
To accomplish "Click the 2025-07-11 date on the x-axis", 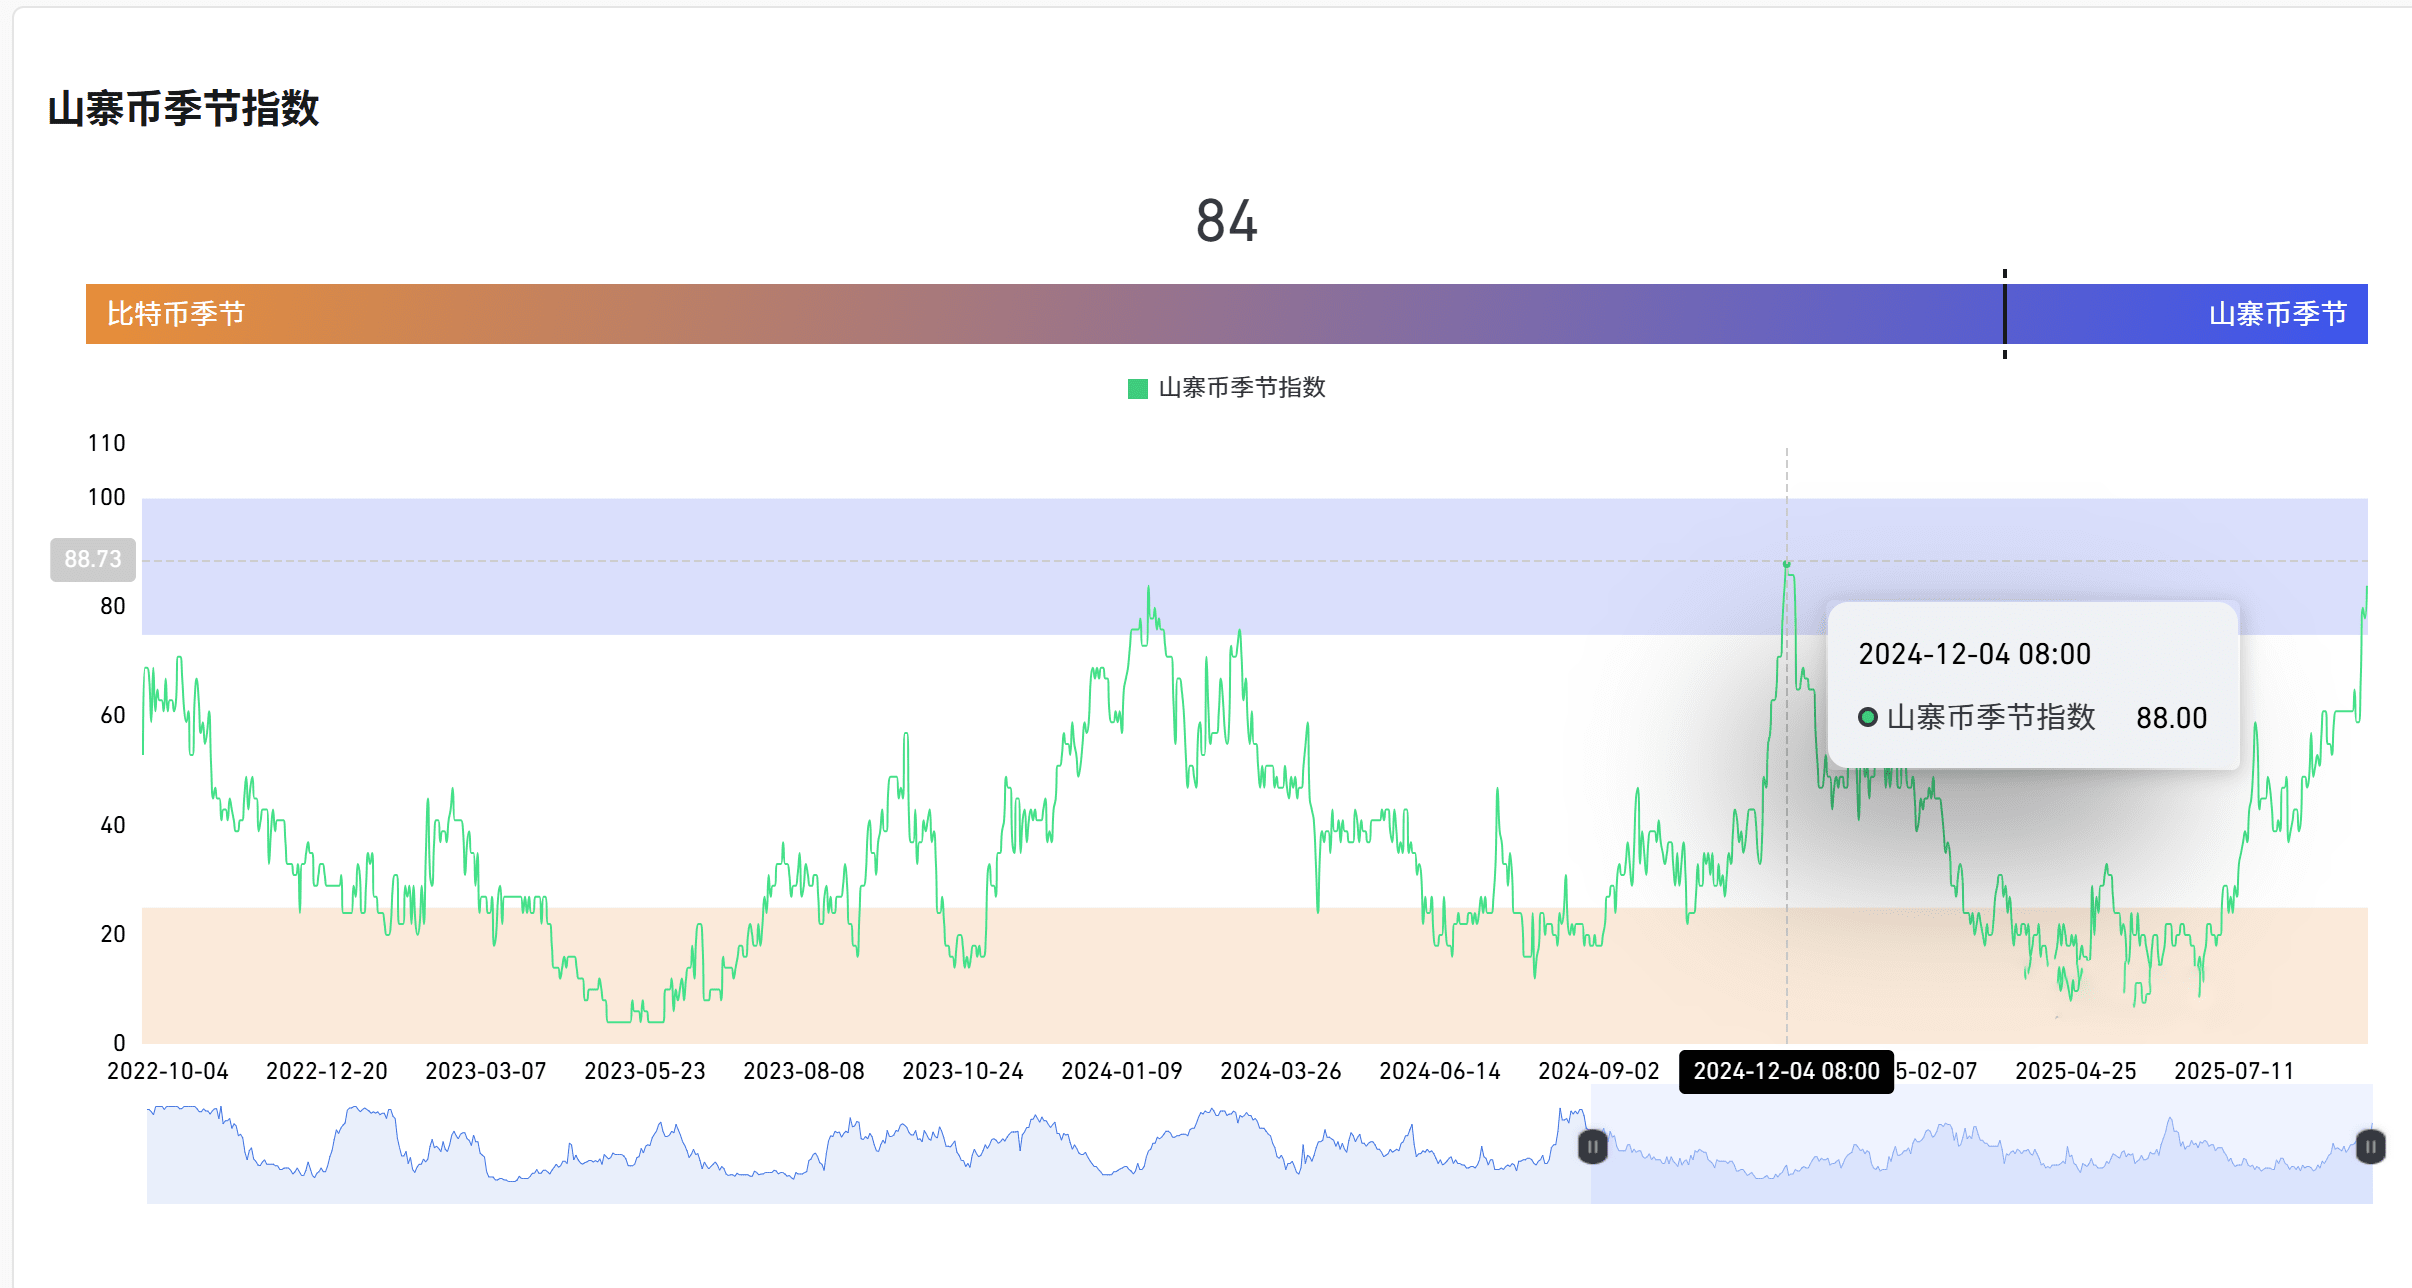I will click(x=2234, y=1071).
